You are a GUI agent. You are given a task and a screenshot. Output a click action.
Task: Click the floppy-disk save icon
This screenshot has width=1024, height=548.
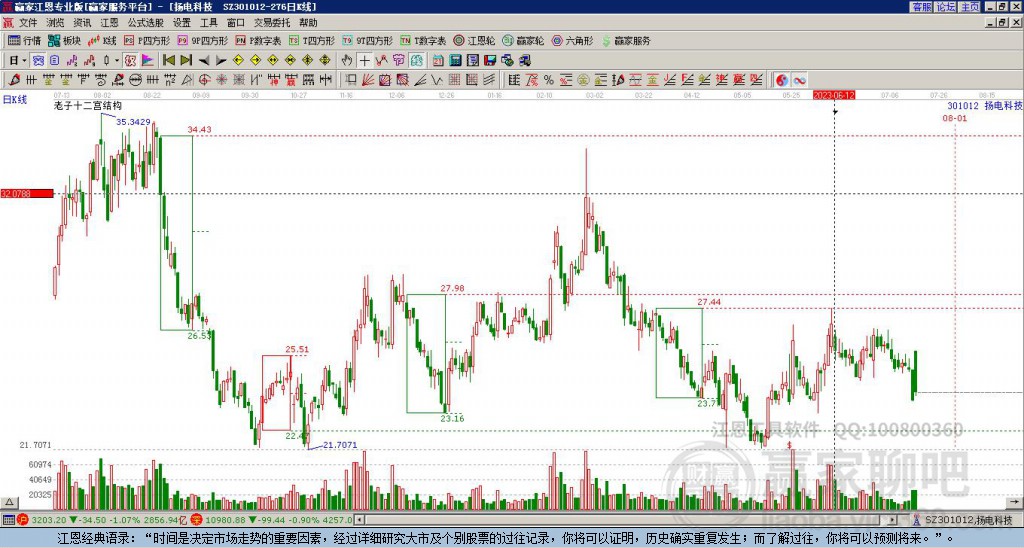490,60
